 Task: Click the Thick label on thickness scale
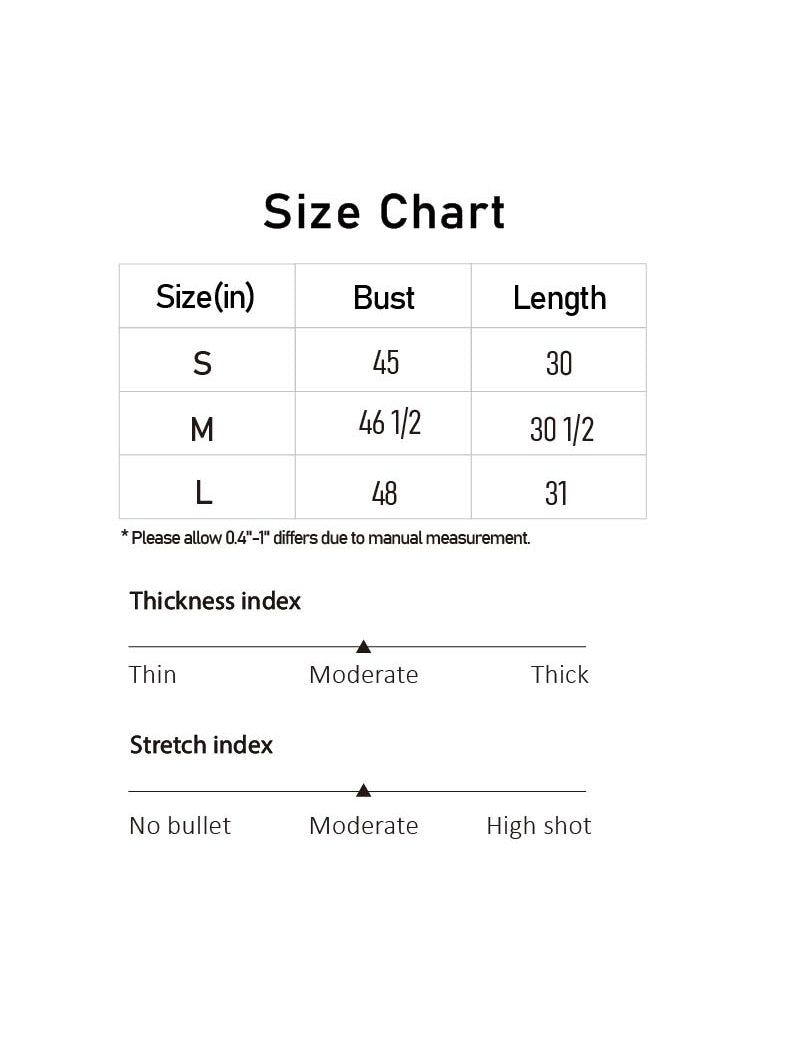click(x=560, y=674)
